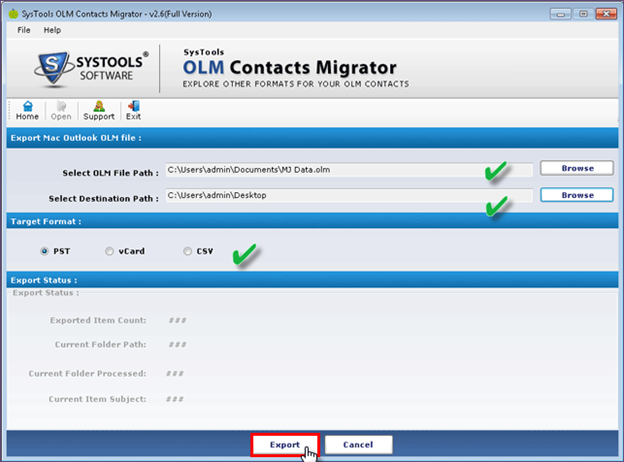
Task: Open the File menu
Action: click(x=23, y=30)
